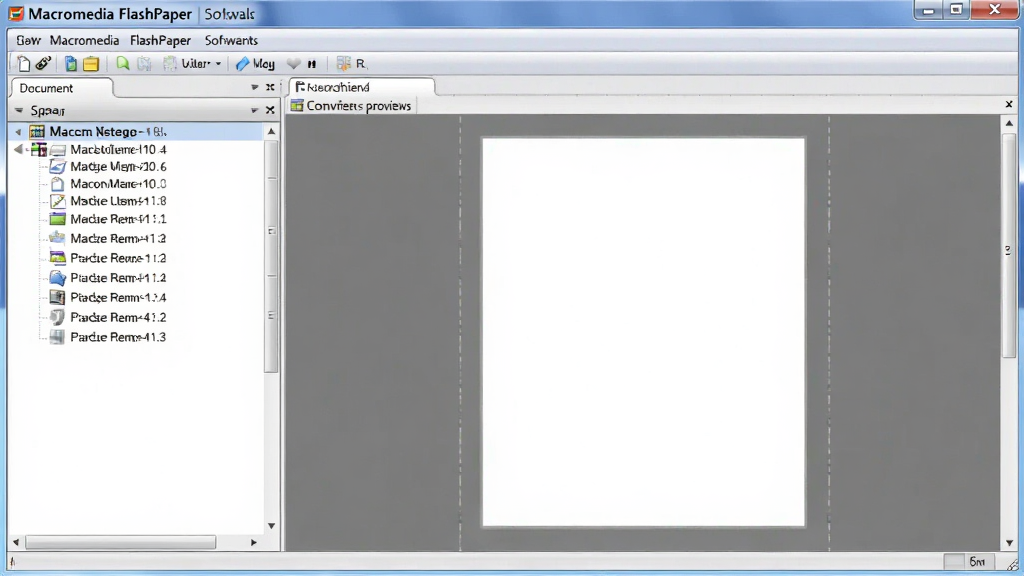
Task: Click the faded copy pages toolbar icon
Action: (x=144, y=63)
